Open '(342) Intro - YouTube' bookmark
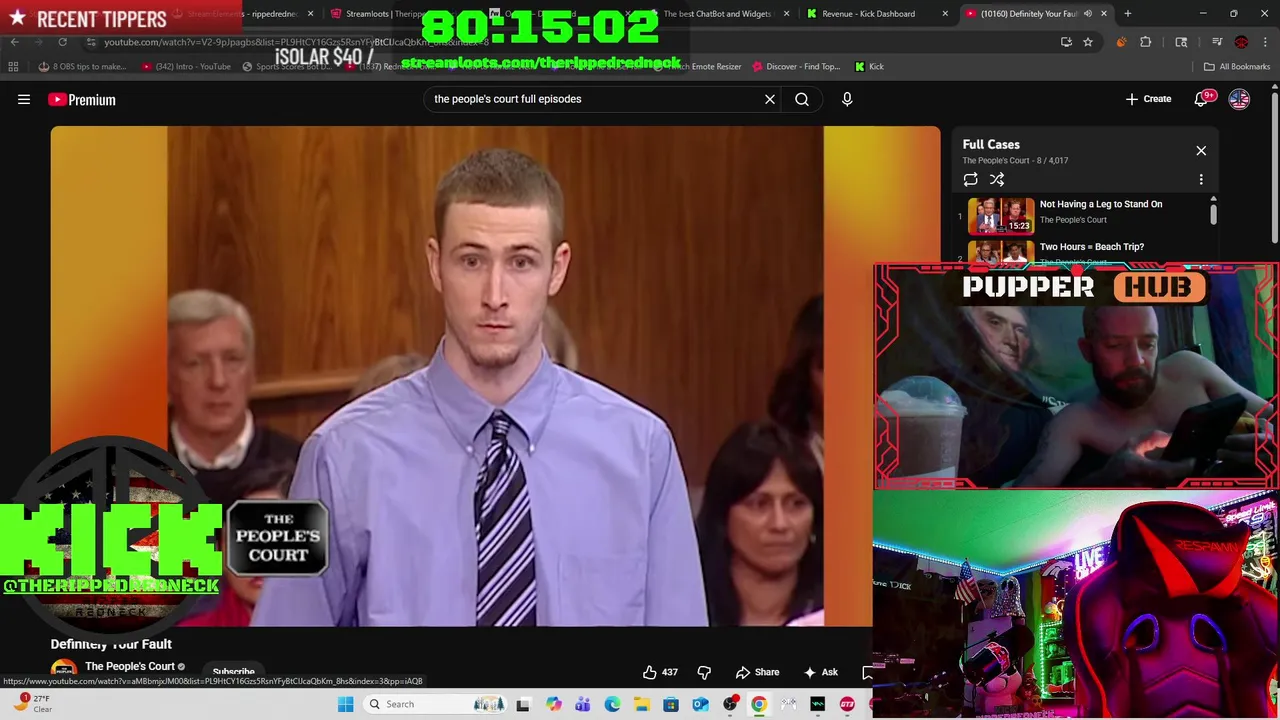This screenshot has height=720, width=1280. click(186, 66)
